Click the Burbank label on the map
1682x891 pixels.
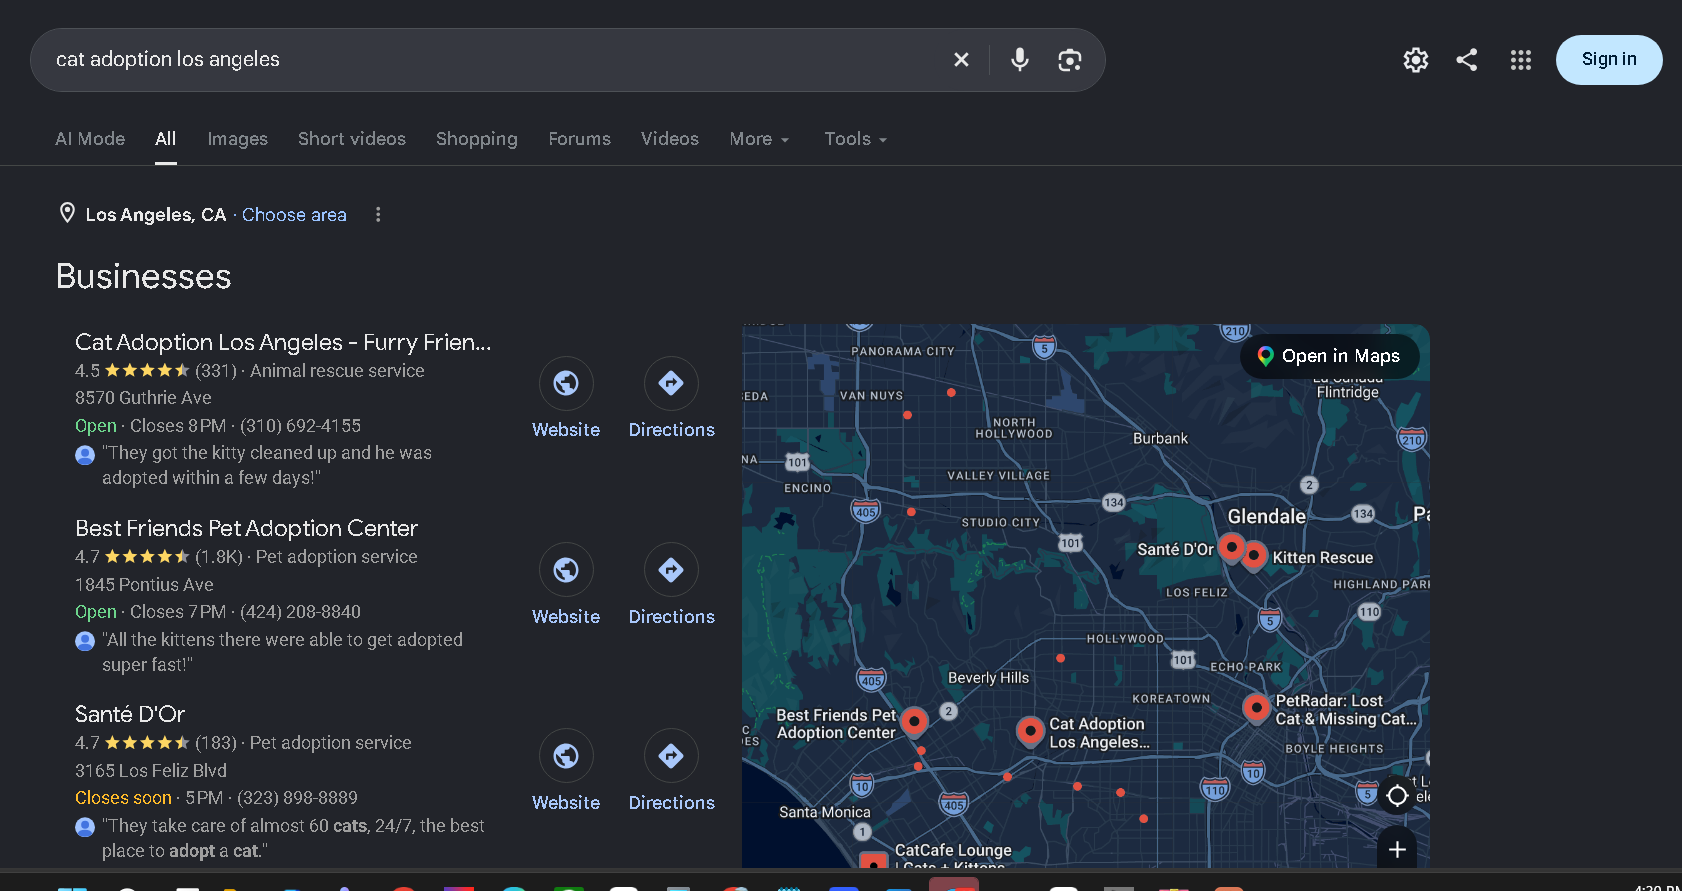coord(1160,439)
